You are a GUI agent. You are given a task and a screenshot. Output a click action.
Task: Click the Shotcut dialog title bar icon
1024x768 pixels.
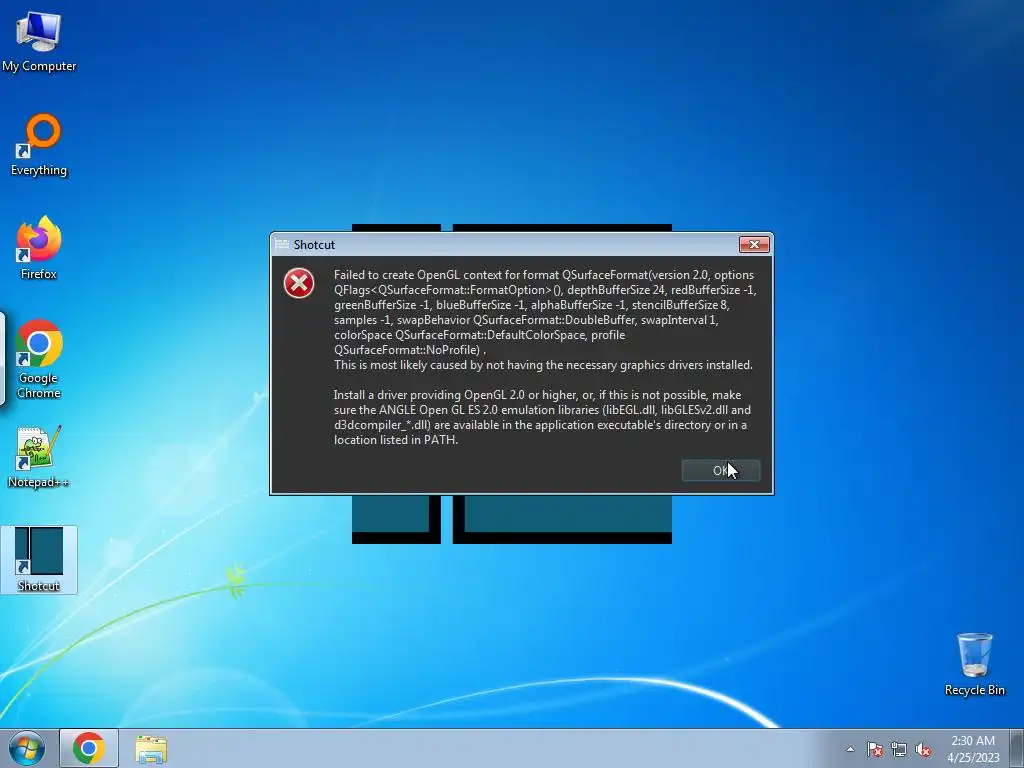click(281, 244)
